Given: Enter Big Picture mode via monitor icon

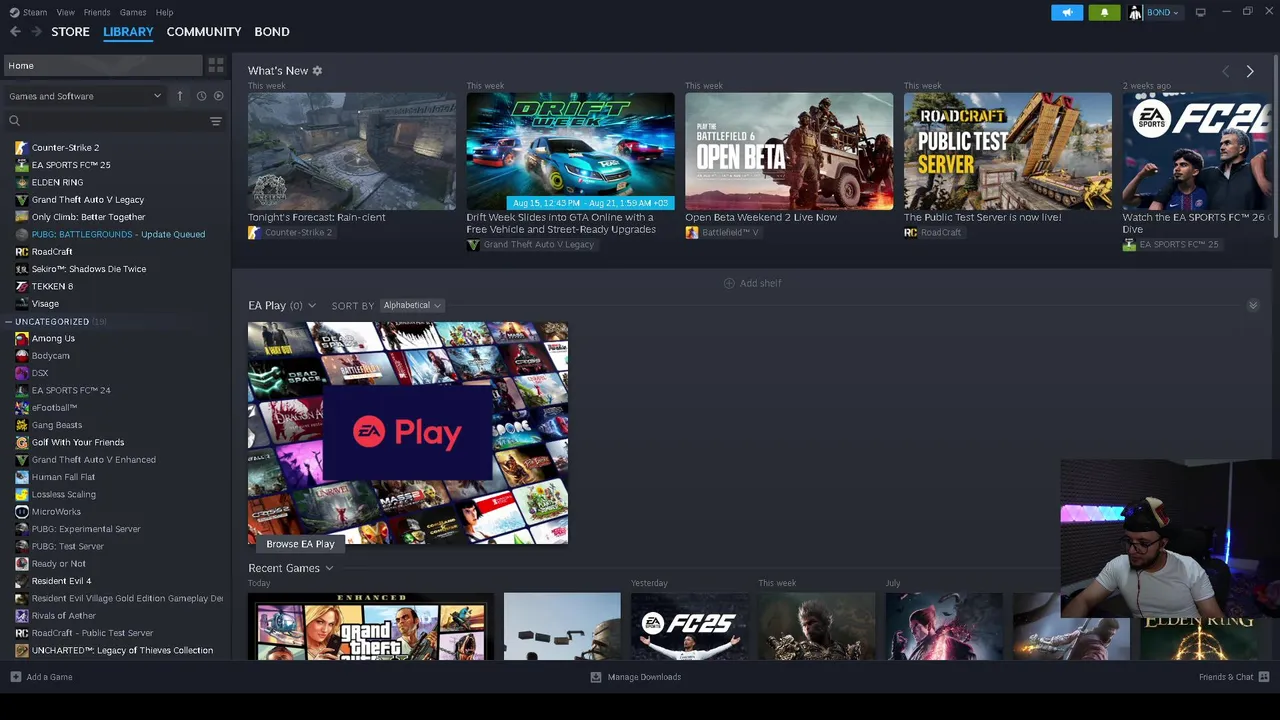Looking at the screenshot, I should click(x=1200, y=12).
